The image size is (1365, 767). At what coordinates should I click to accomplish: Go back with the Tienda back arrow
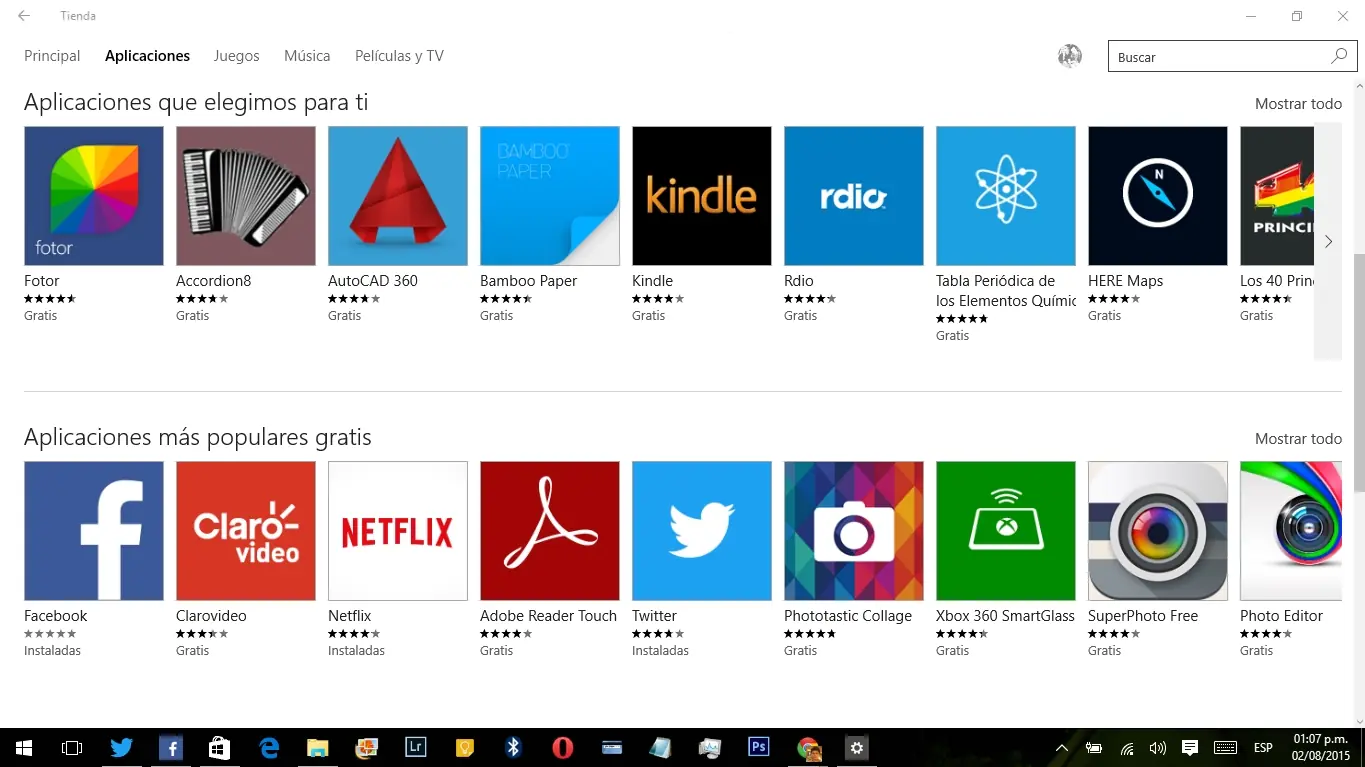click(x=24, y=16)
